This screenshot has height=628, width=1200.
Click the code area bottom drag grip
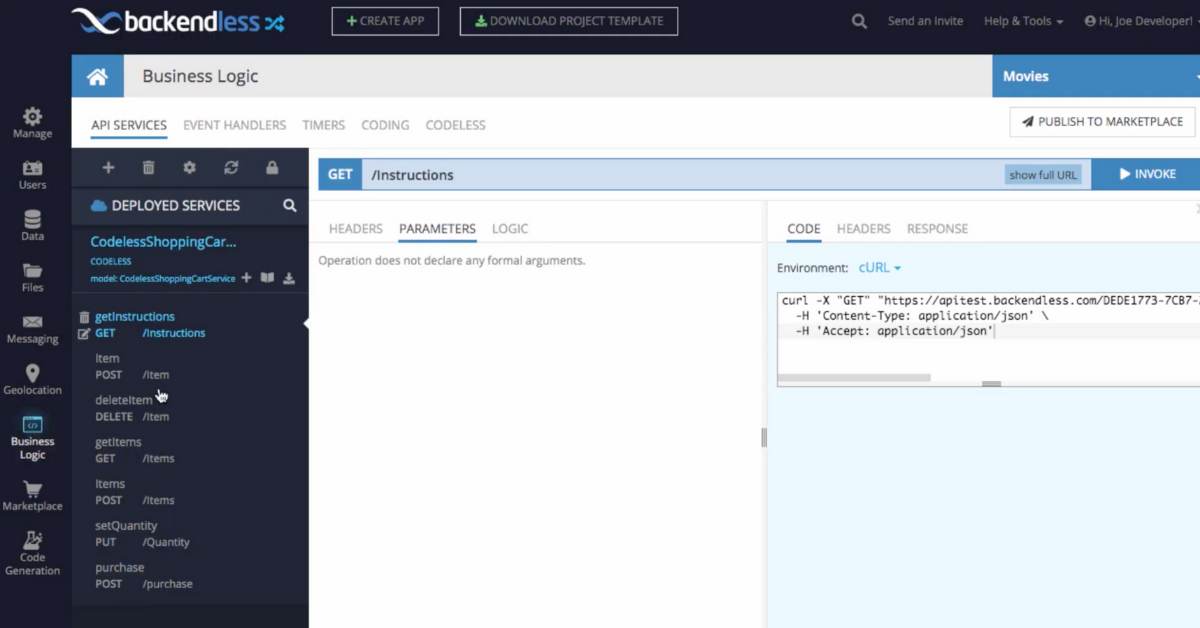click(991, 384)
